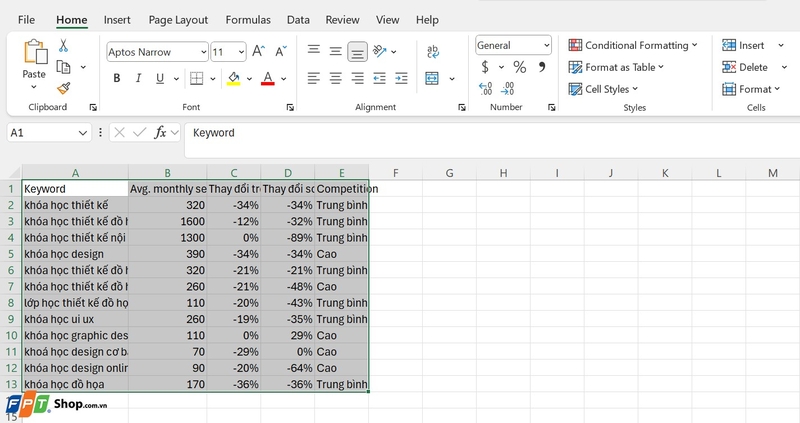Screen dimensions: 800x423
Task: Open the Formulas tab
Action: point(248,20)
